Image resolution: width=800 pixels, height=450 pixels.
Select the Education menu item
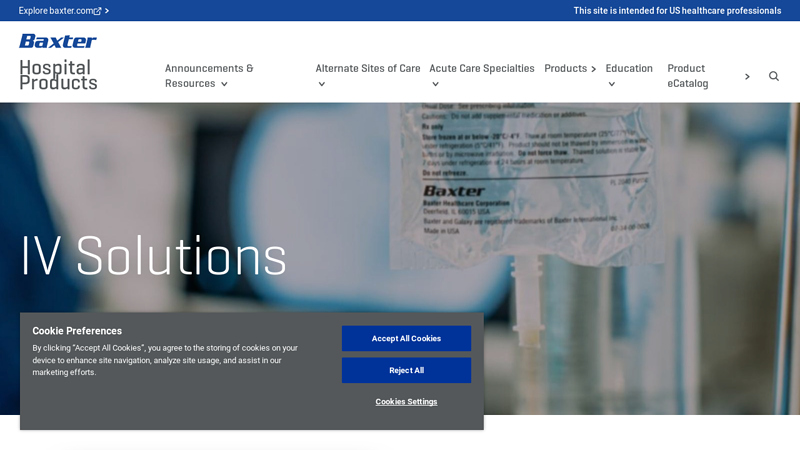629,68
